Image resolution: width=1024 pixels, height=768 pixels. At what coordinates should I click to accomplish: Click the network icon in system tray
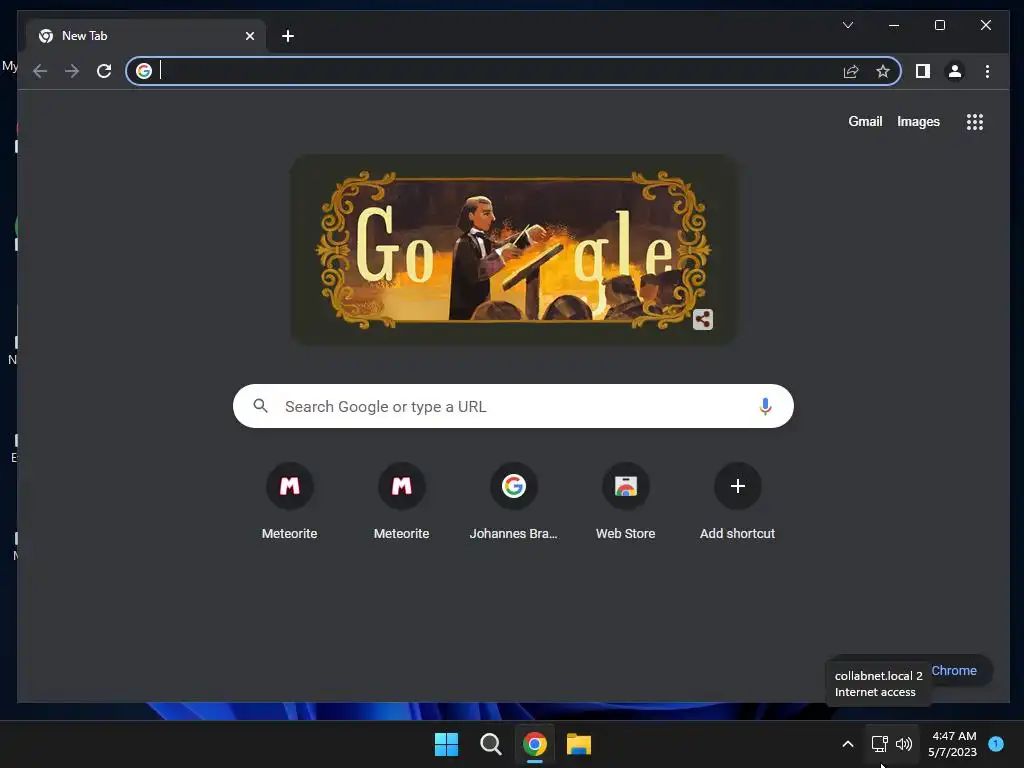click(879, 744)
